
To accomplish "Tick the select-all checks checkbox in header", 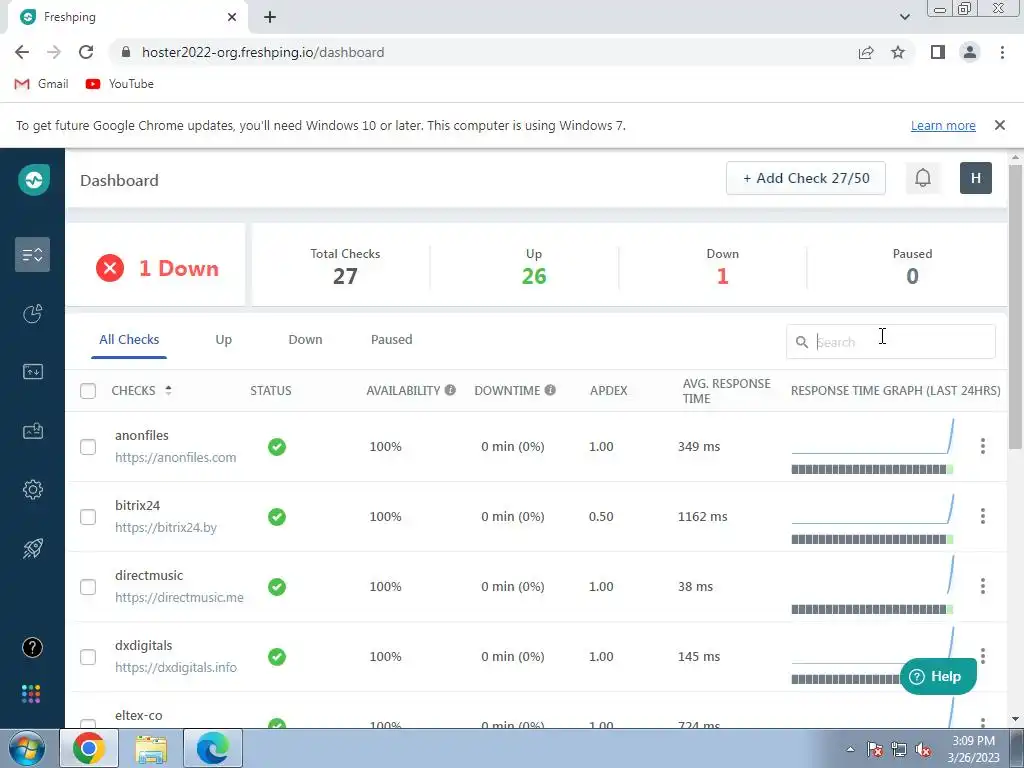I will point(88,391).
